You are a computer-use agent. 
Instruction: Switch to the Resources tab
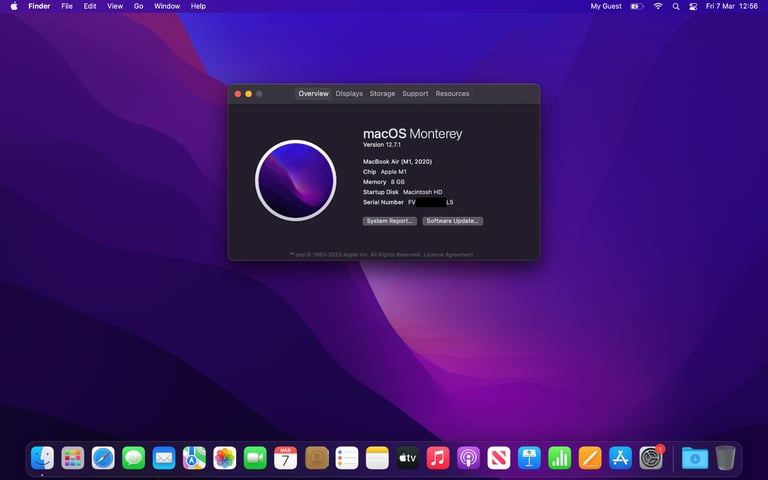(453, 94)
